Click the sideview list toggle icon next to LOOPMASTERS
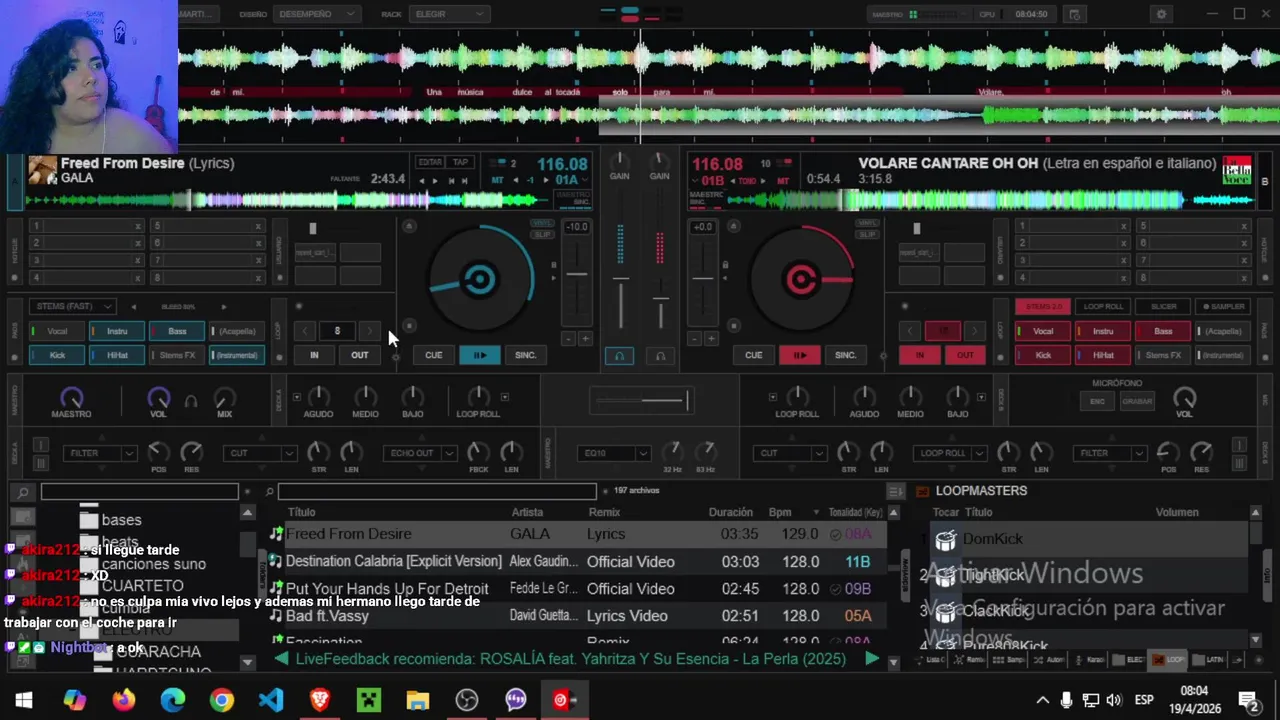The image size is (1280, 720). [896, 491]
